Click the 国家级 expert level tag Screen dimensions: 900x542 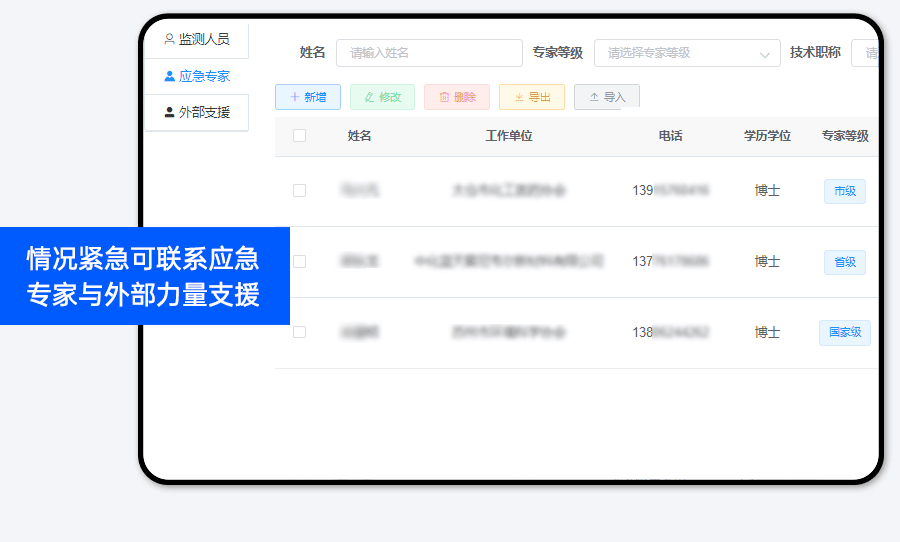pos(844,333)
